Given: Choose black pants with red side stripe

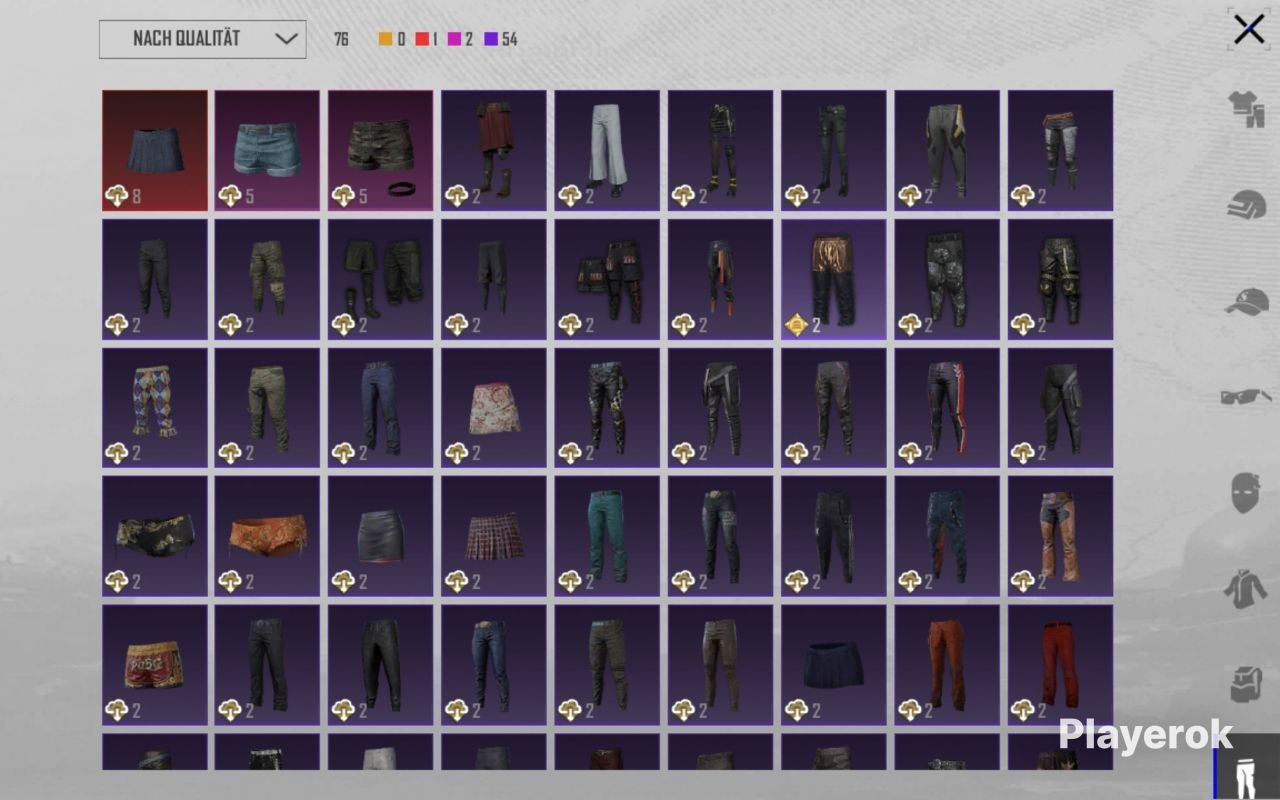Looking at the screenshot, I should pos(947,408).
